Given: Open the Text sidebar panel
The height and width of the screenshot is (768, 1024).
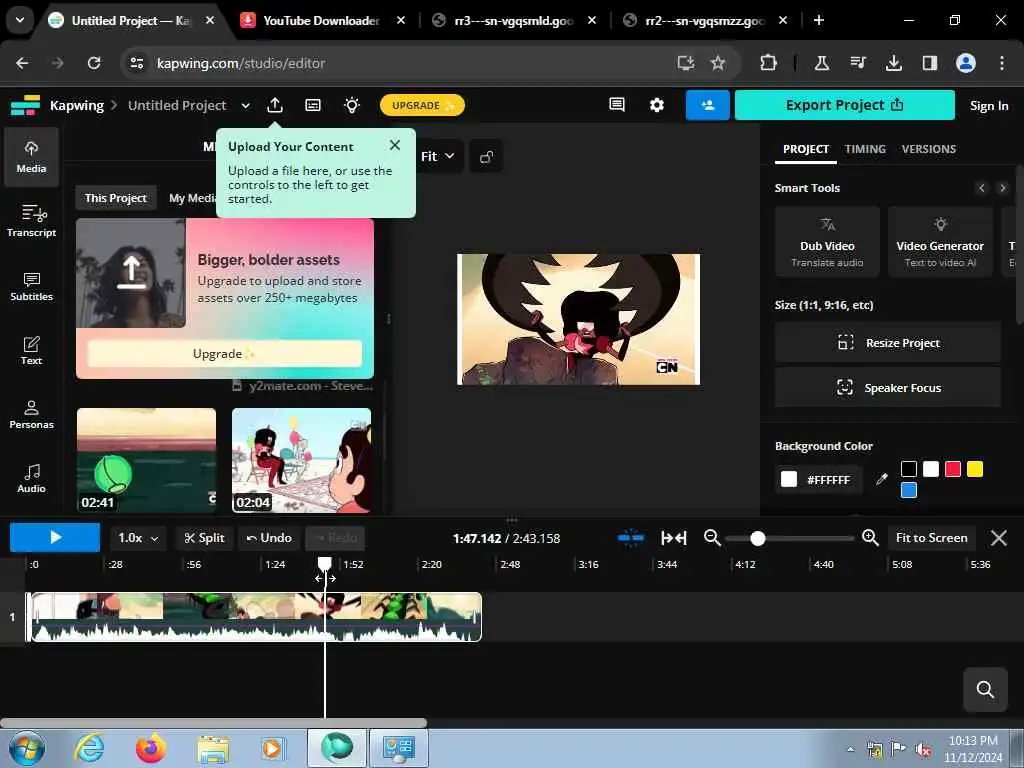Looking at the screenshot, I should (x=31, y=350).
